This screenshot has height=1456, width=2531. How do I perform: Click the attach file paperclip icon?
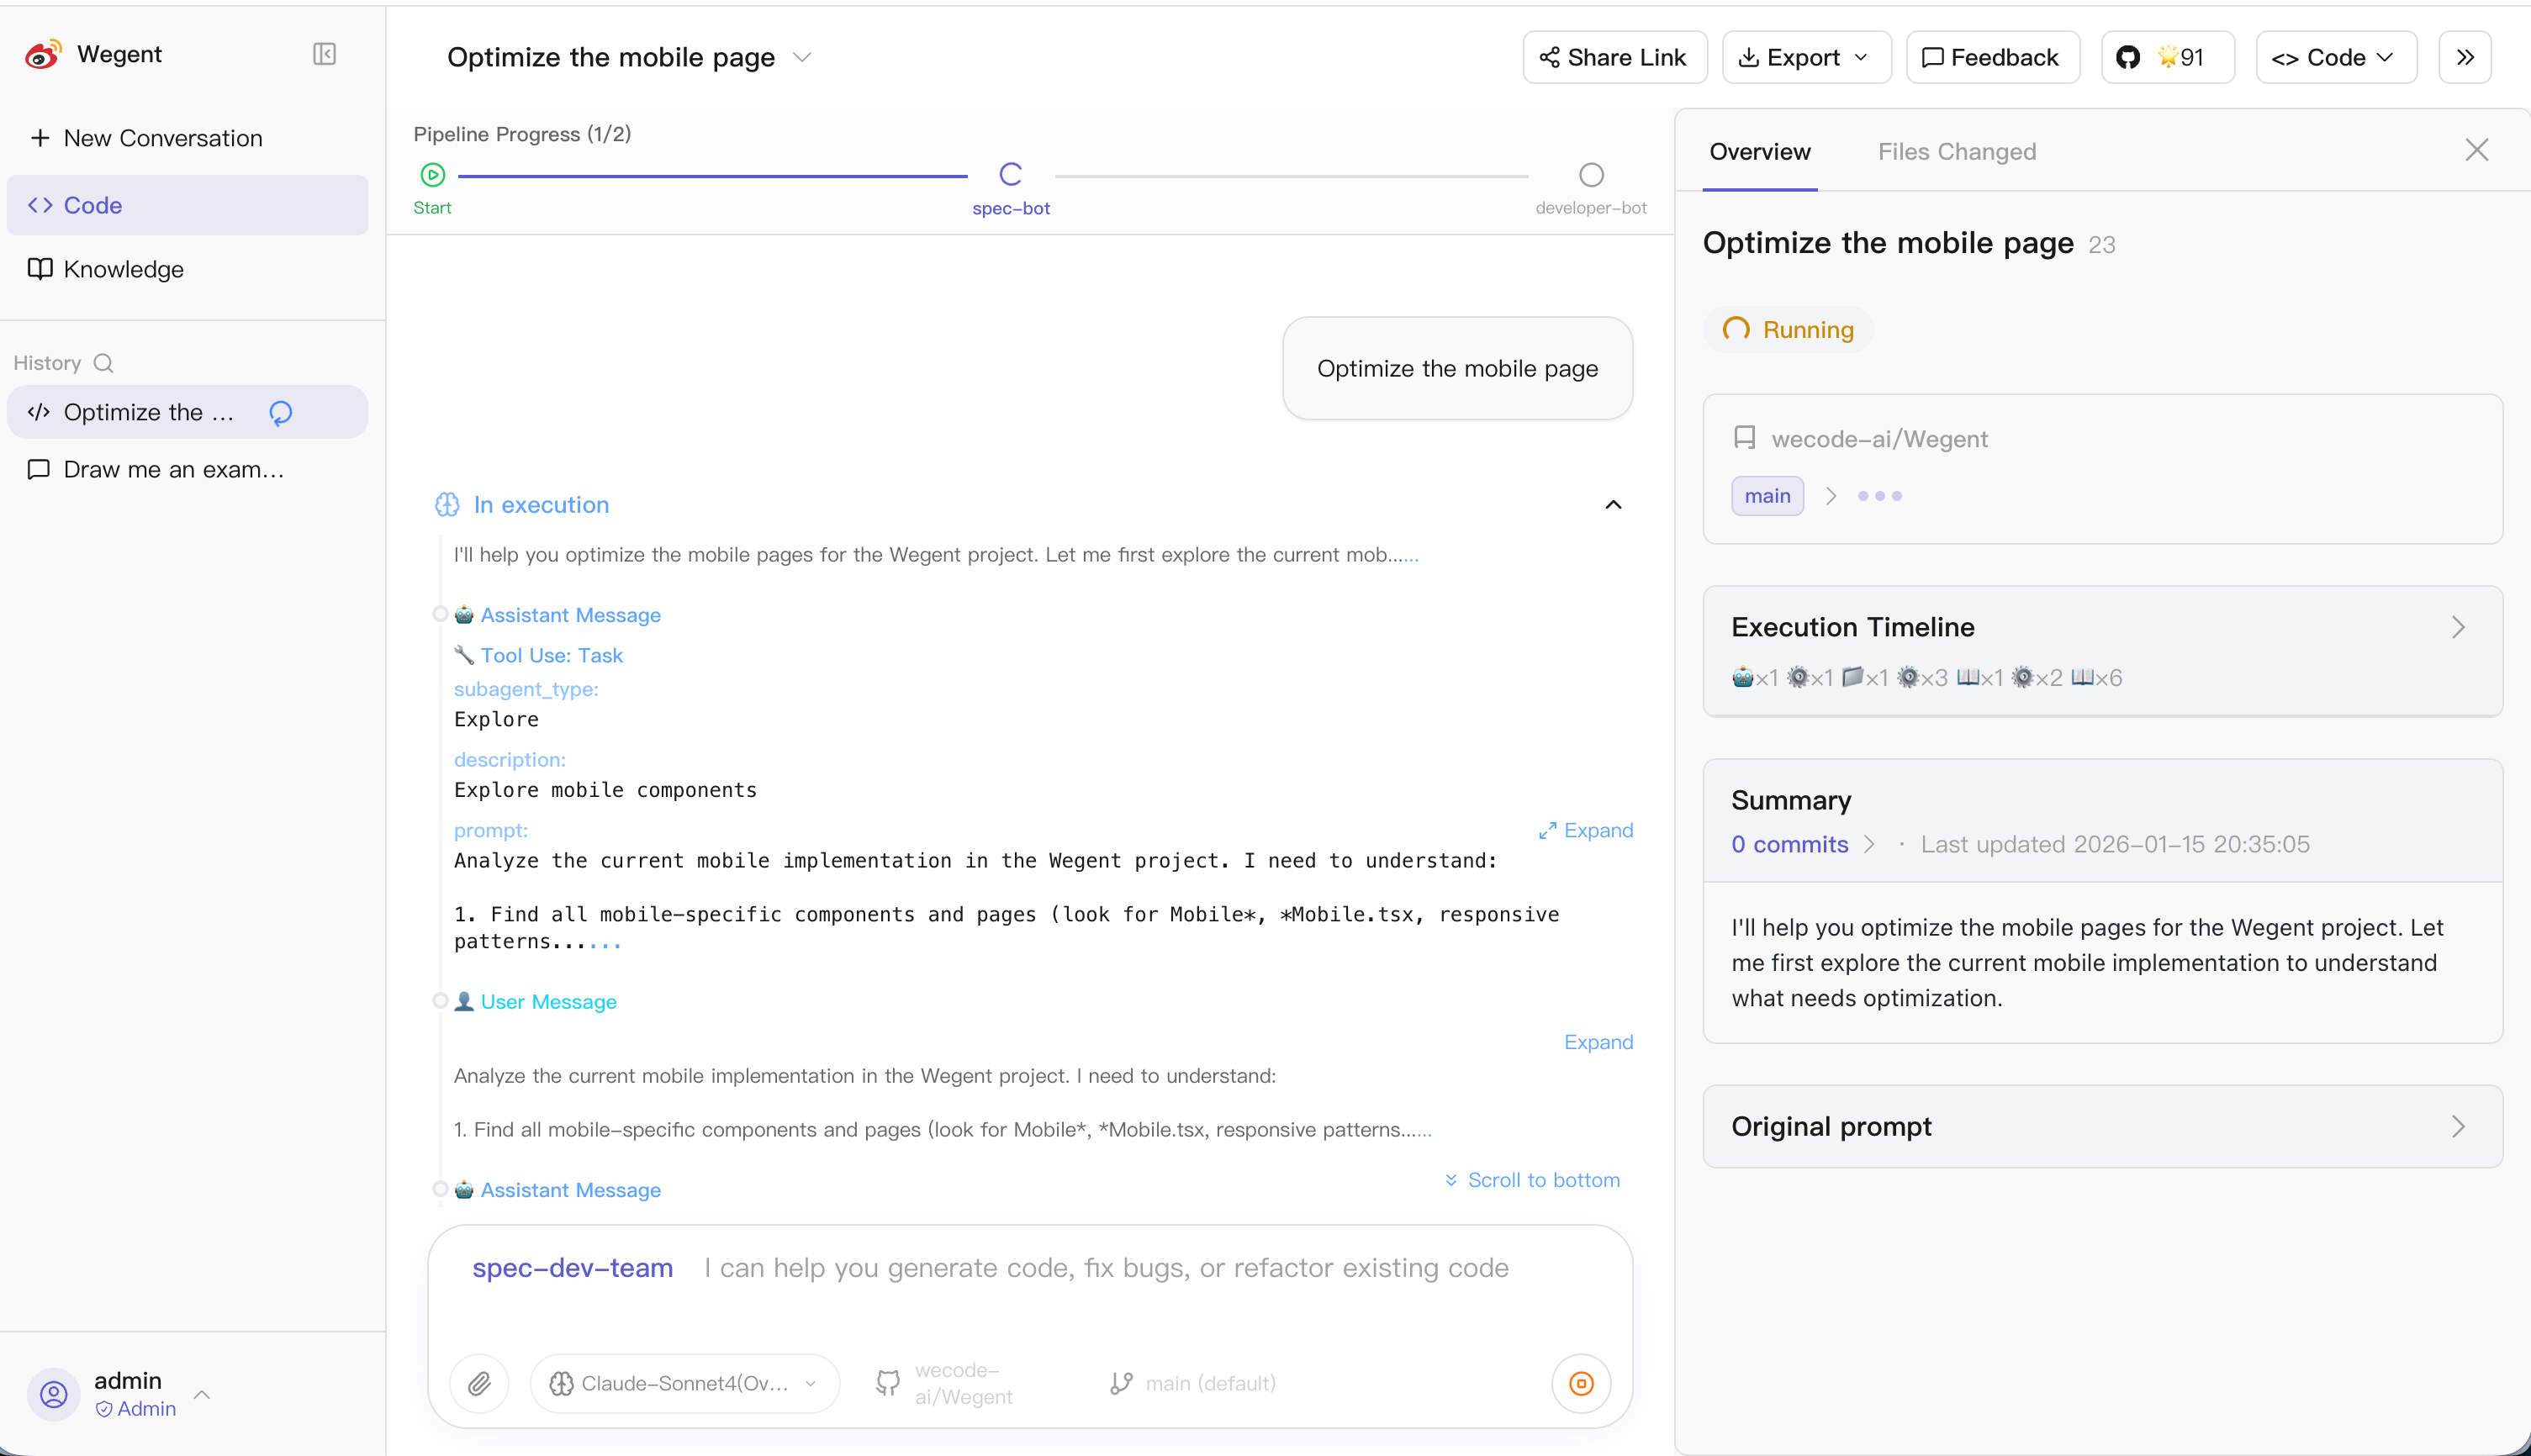pyautogui.click(x=480, y=1383)
